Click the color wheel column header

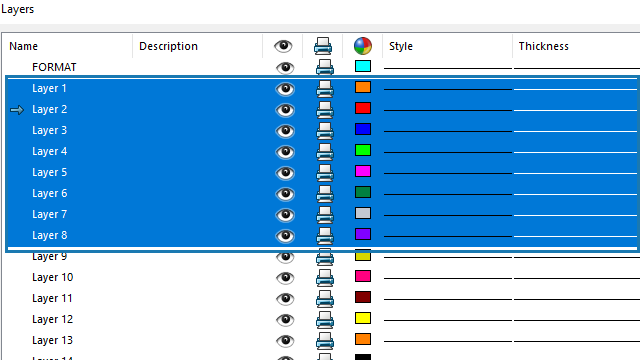click(x=362, y=46)
